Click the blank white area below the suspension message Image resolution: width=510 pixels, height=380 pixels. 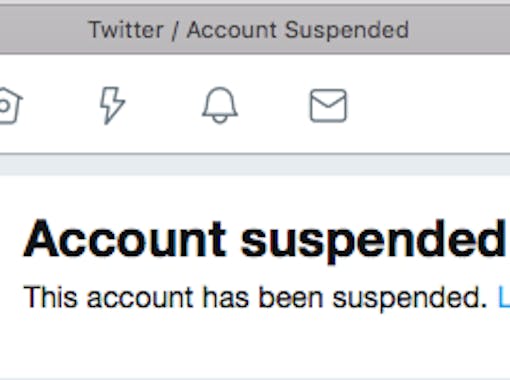(x=255, y=347)
